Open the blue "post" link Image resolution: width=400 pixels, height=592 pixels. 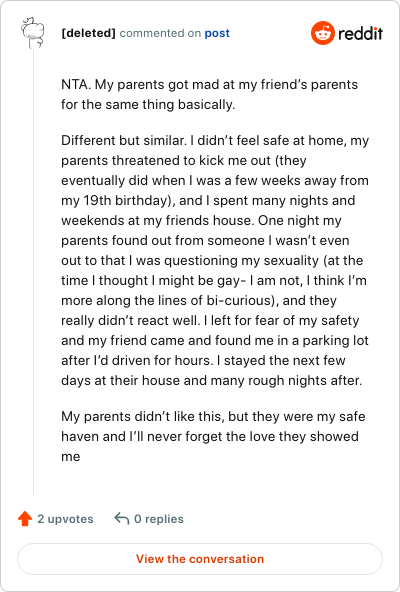point(217,33)
